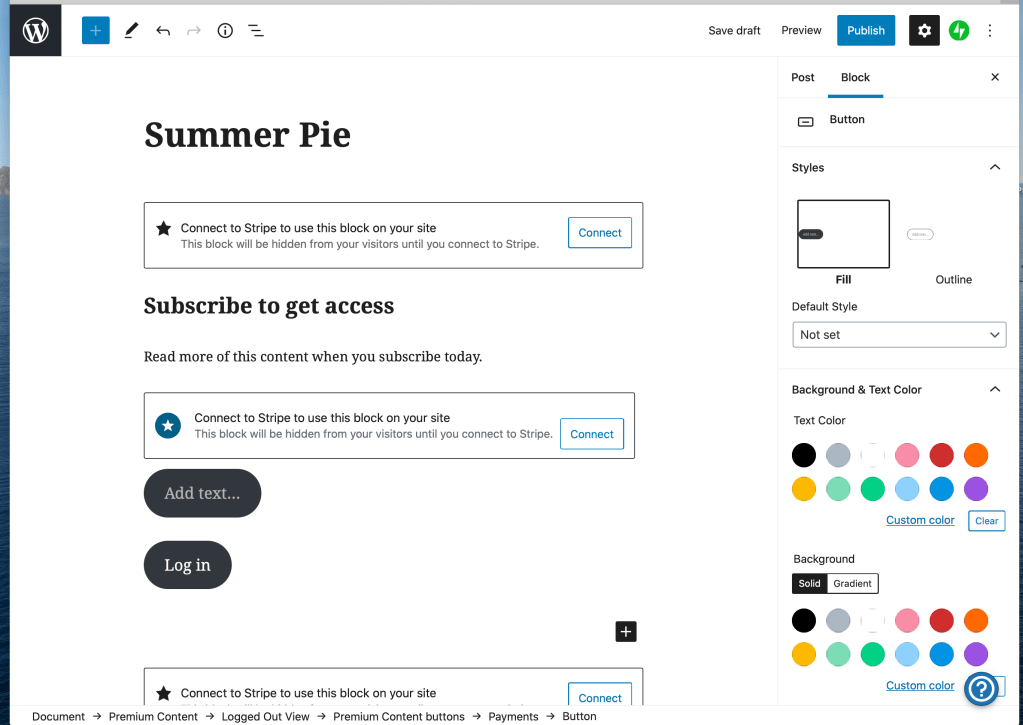Collapse the Styles panel
Viewport: 1023px width, 725px height.
(994, 168)
